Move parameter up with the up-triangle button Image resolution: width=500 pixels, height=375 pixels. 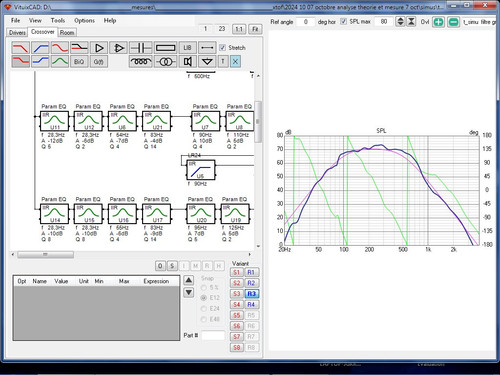[189, 280]
